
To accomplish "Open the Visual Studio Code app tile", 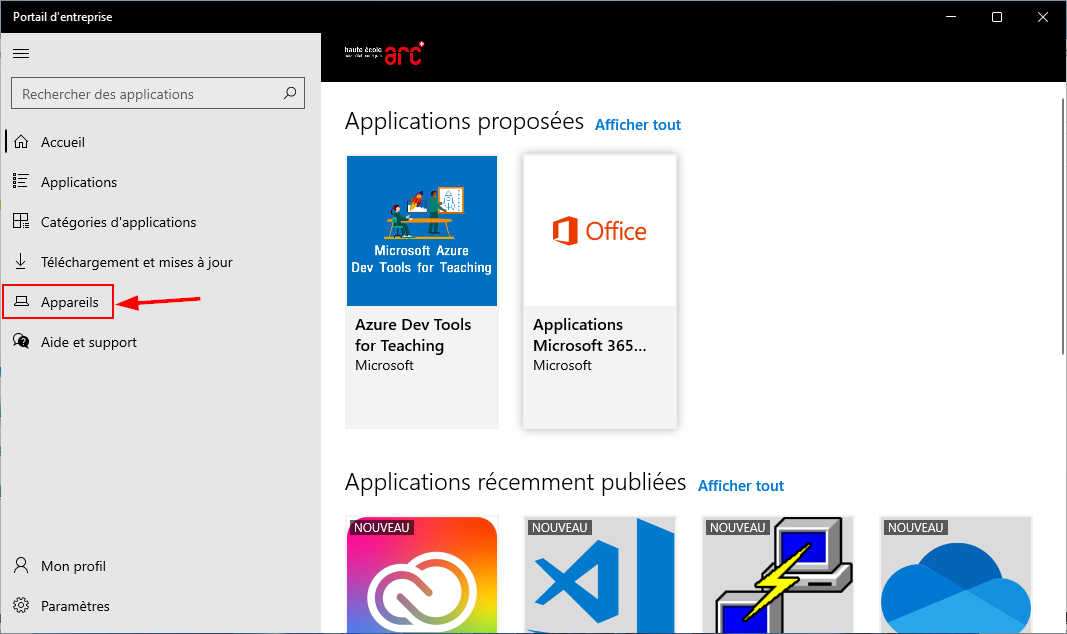I will [x=600, y=575].
